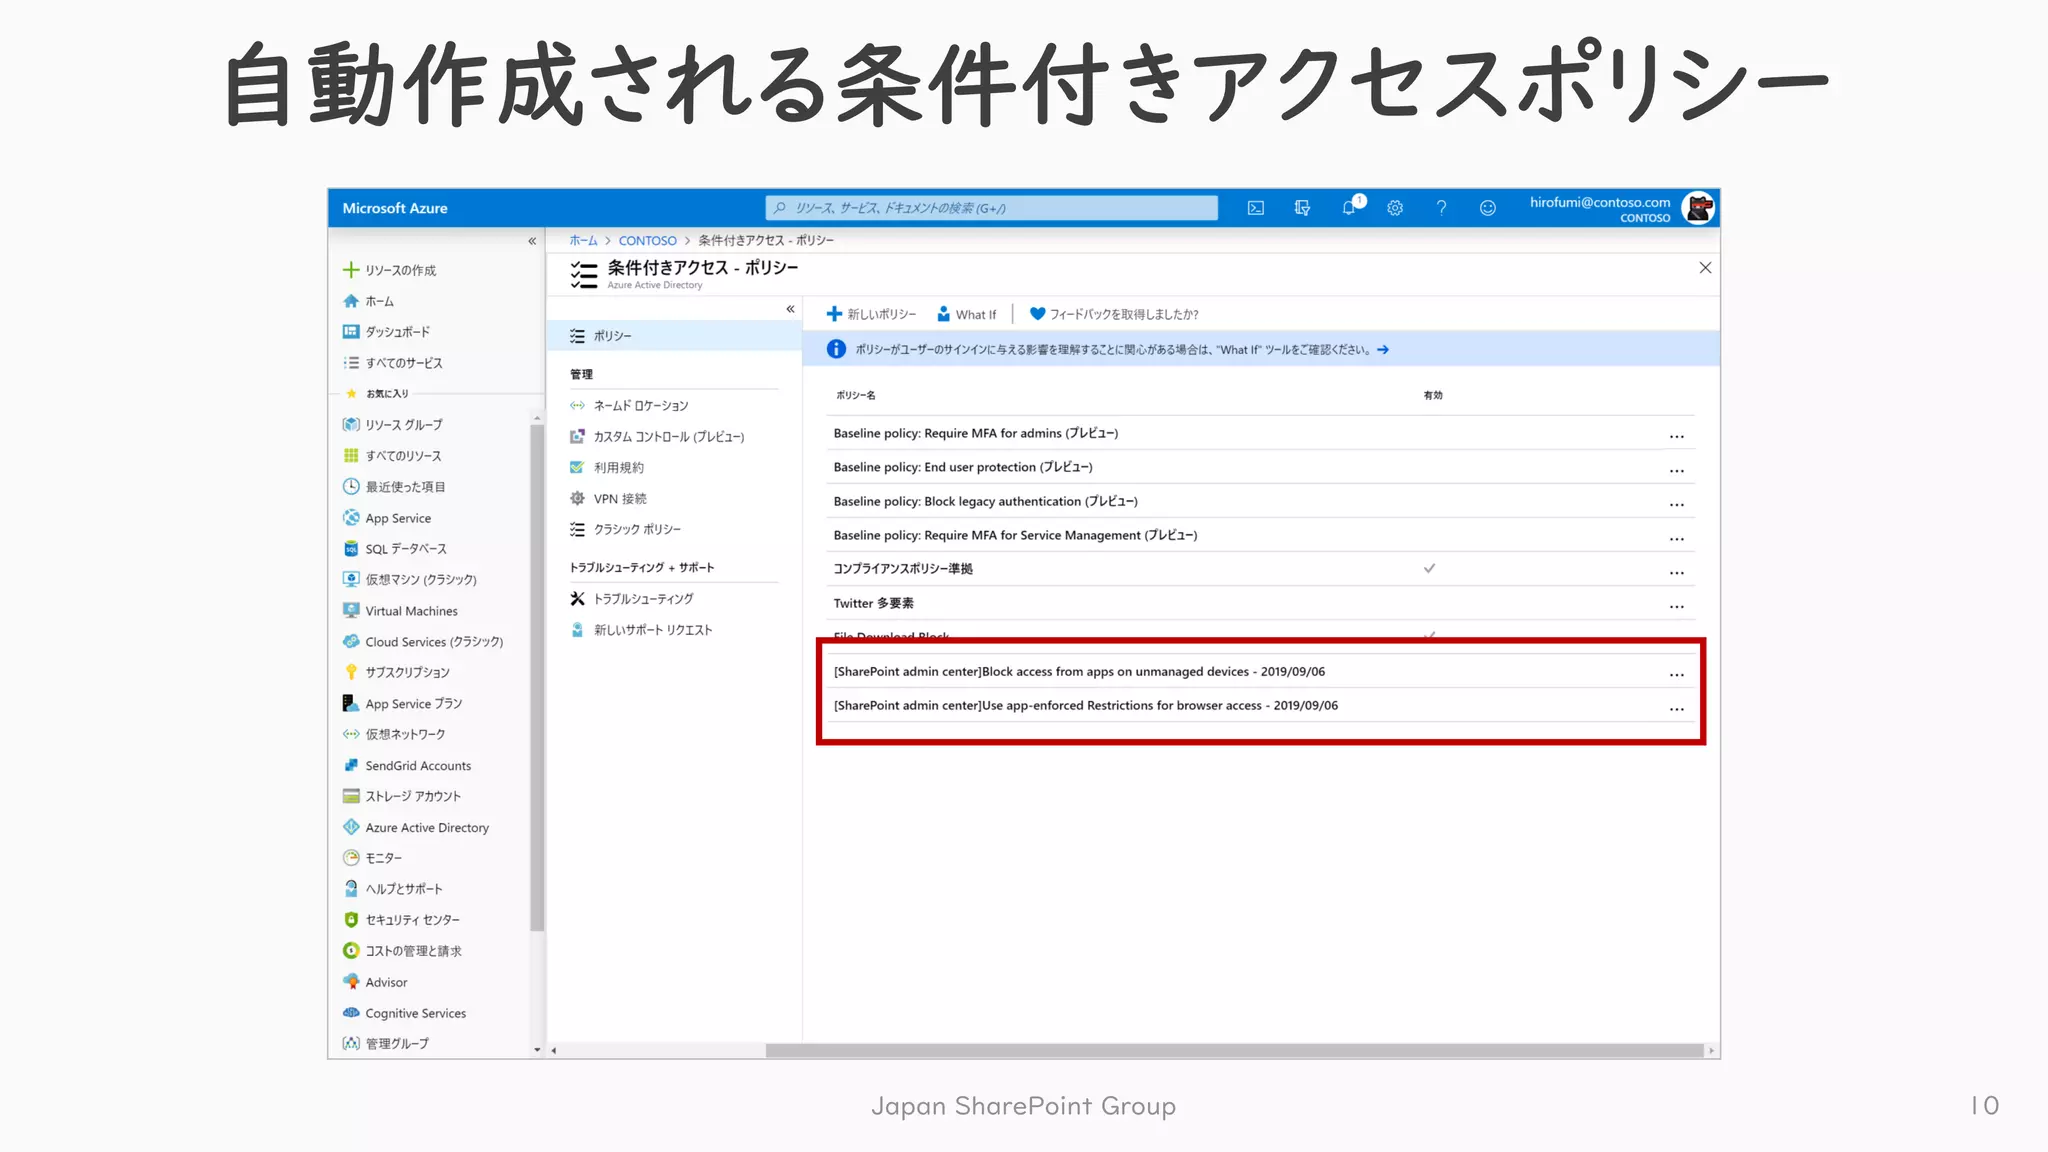Open Cloud Shell from the top bar

[1255, 208]
